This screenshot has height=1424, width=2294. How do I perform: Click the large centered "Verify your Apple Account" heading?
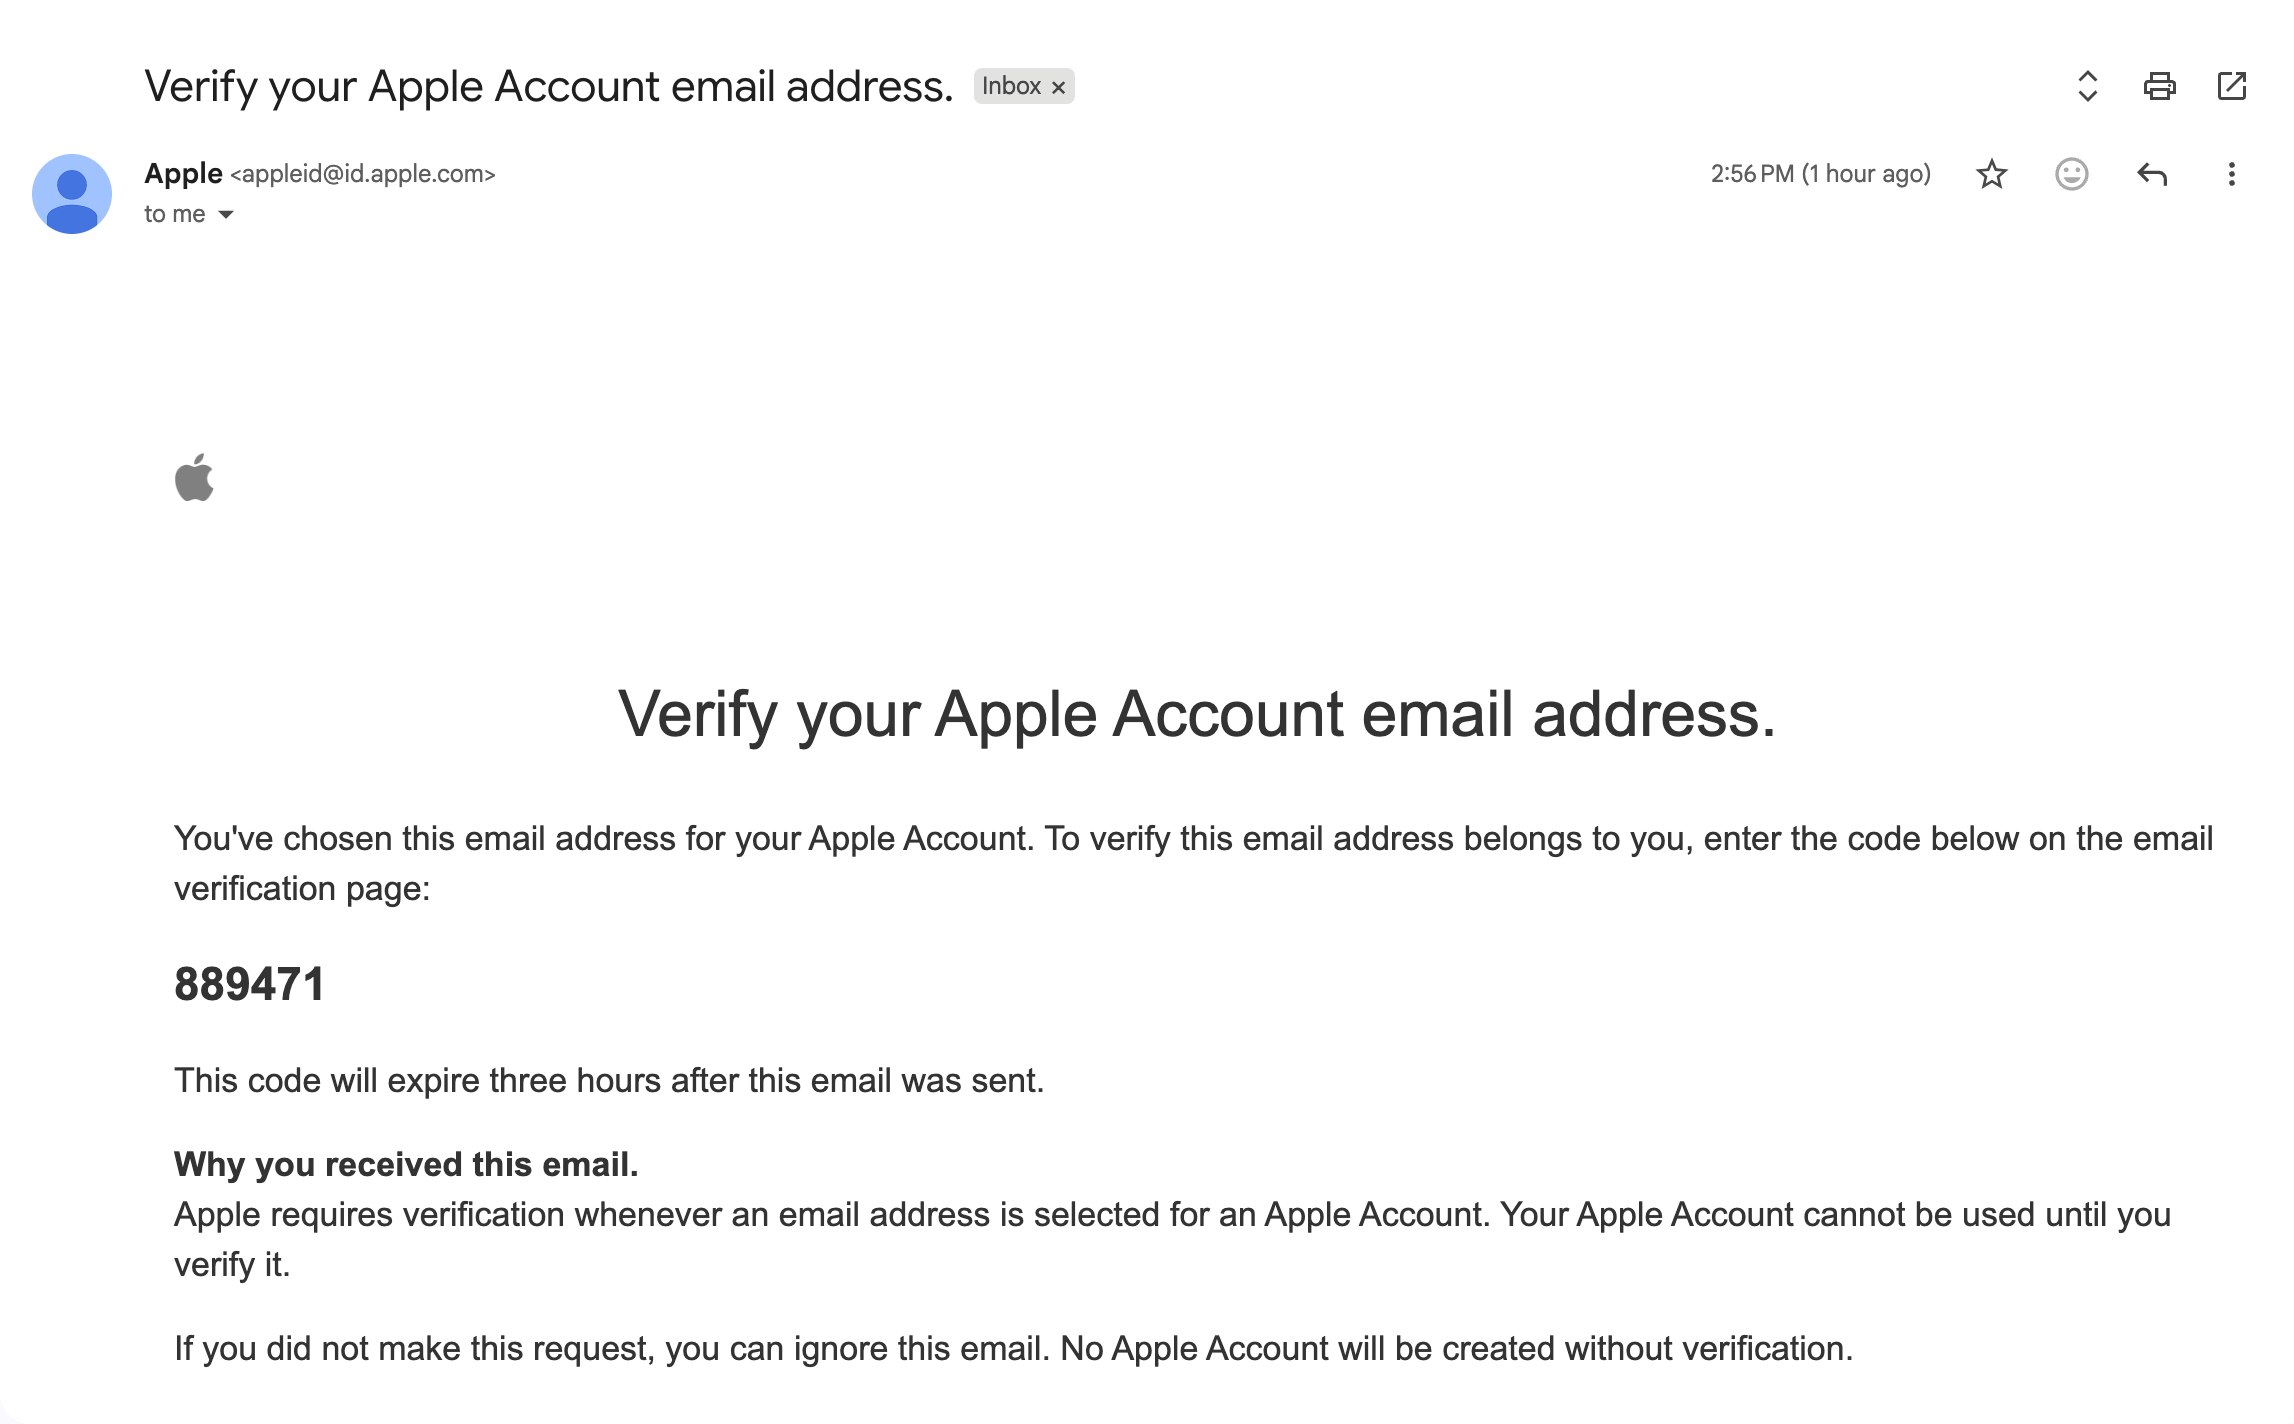pos(1196,714)
